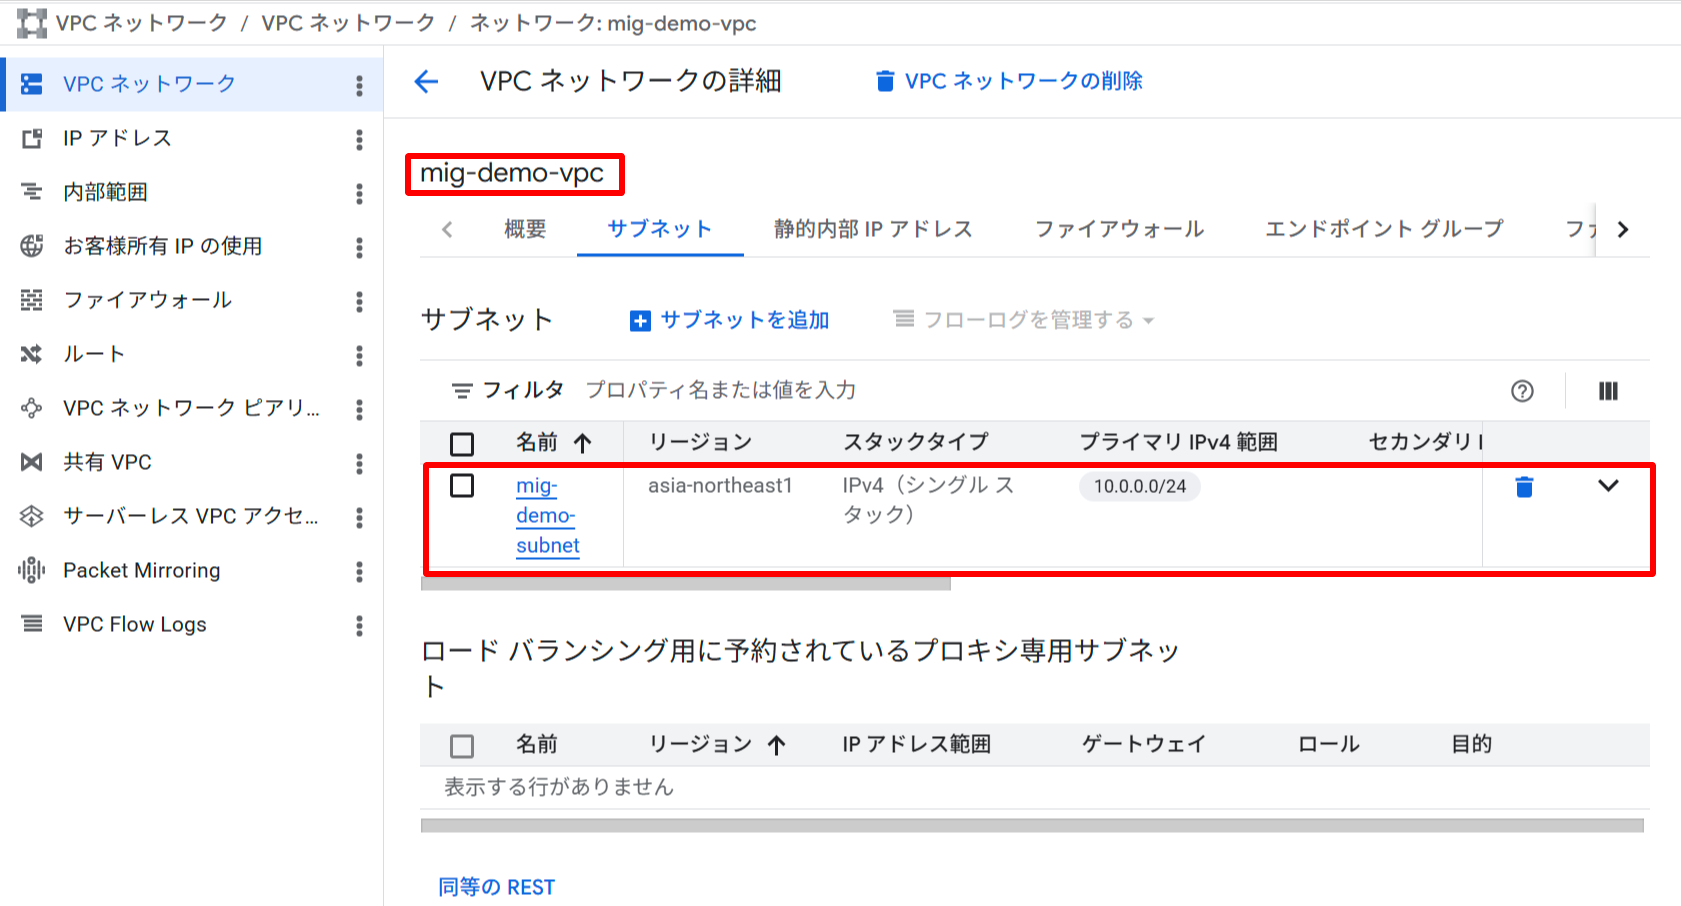Screen dimensions: 1681x906
Task: Click サブネットを追加 button
Action: pyautogui.click(x=730, y=320)
